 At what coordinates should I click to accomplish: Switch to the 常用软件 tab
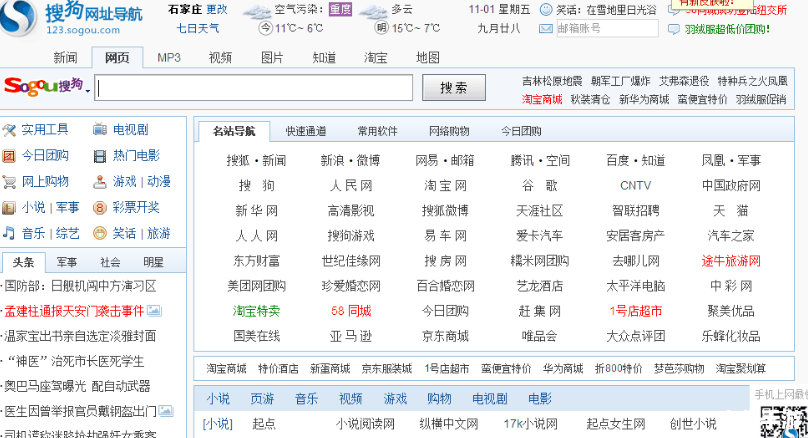(x=378, y=131)
